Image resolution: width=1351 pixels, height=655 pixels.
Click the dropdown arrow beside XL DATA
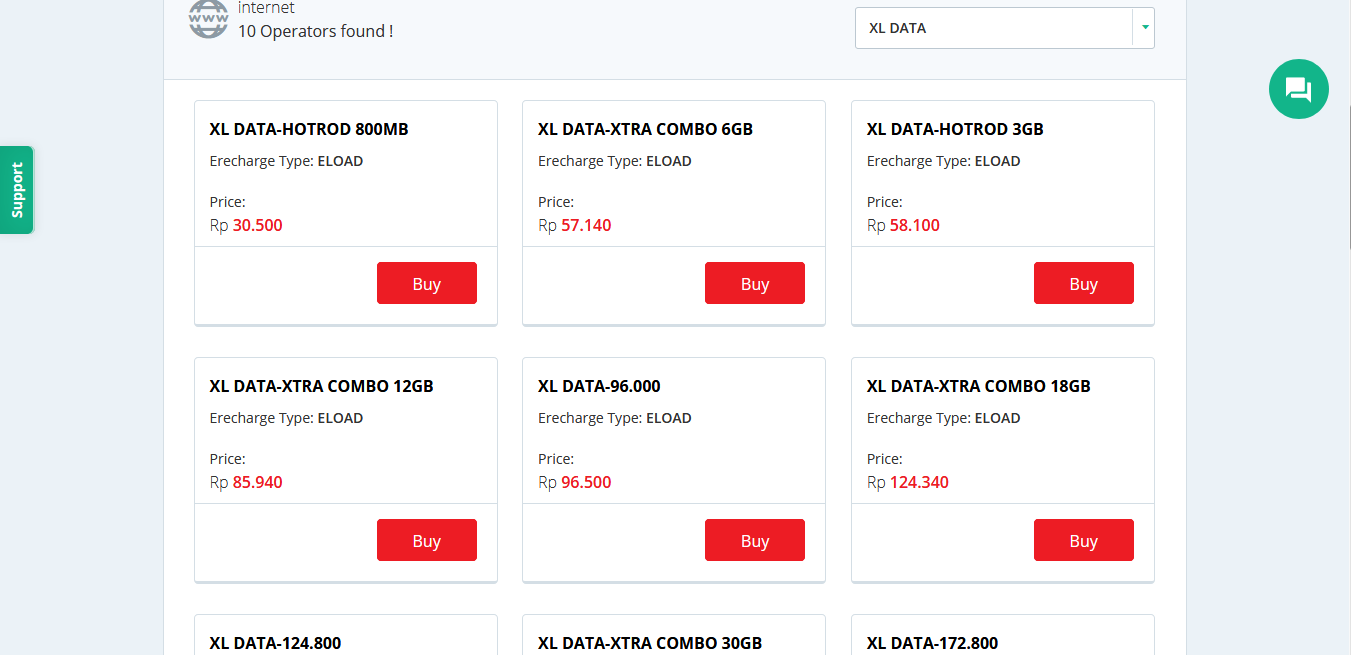(1144, 28)
